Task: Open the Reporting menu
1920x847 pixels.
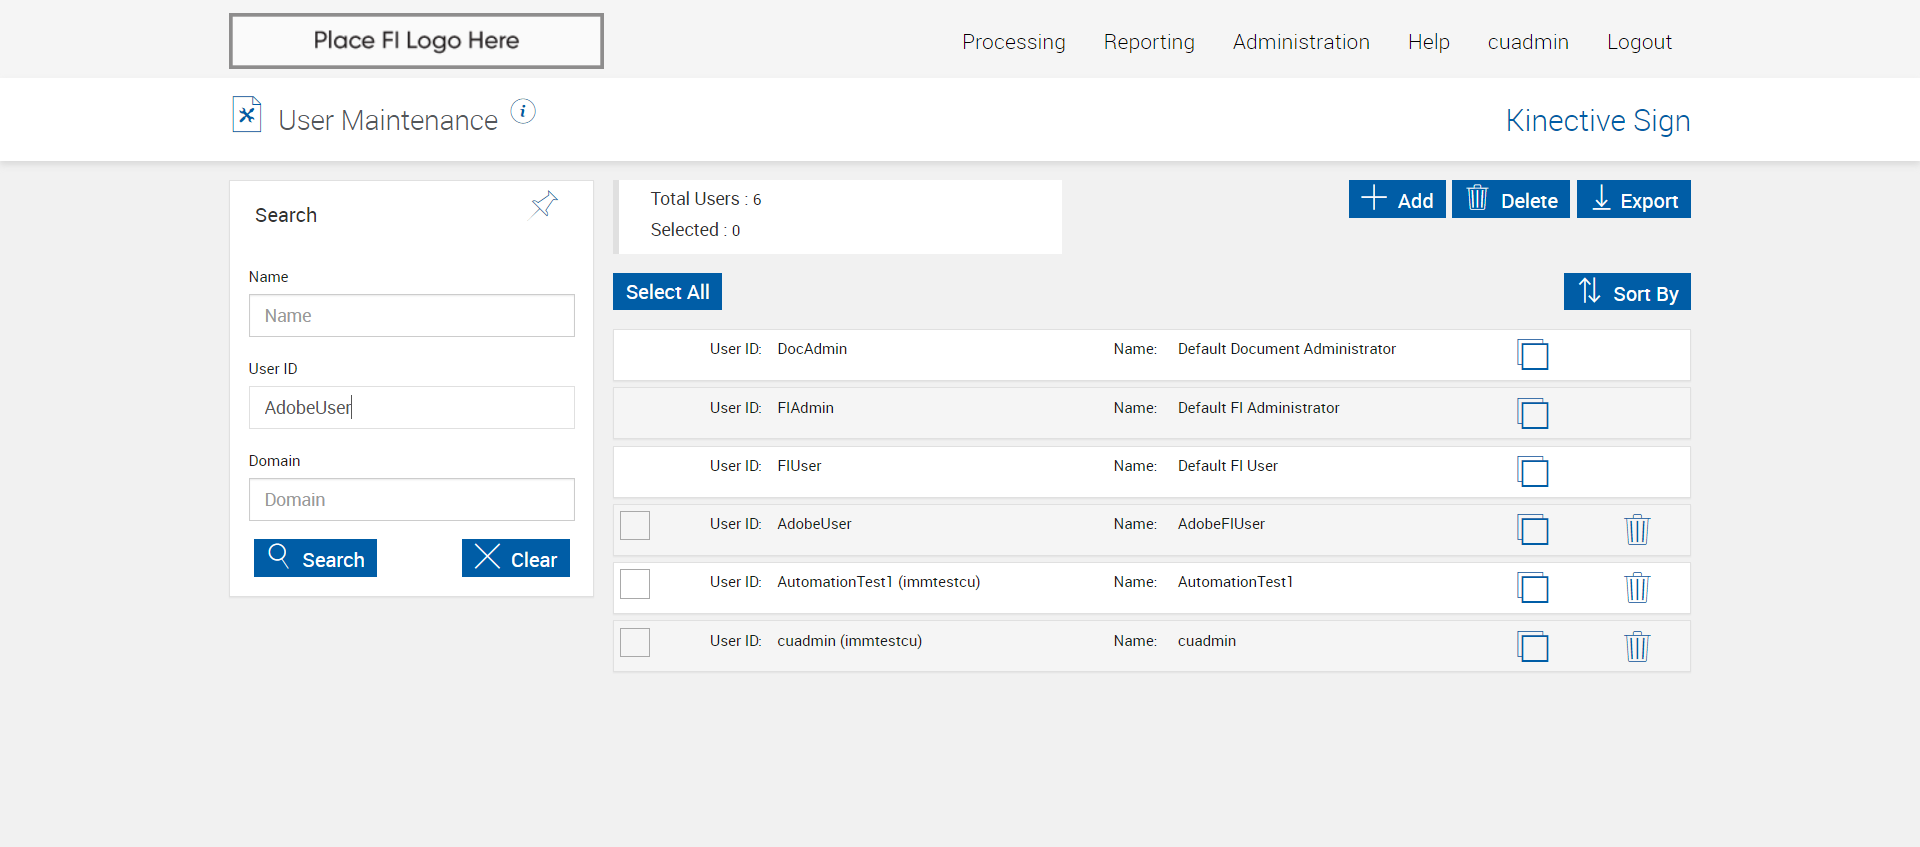Action: pyautogui.click(x=1148, y=42)
